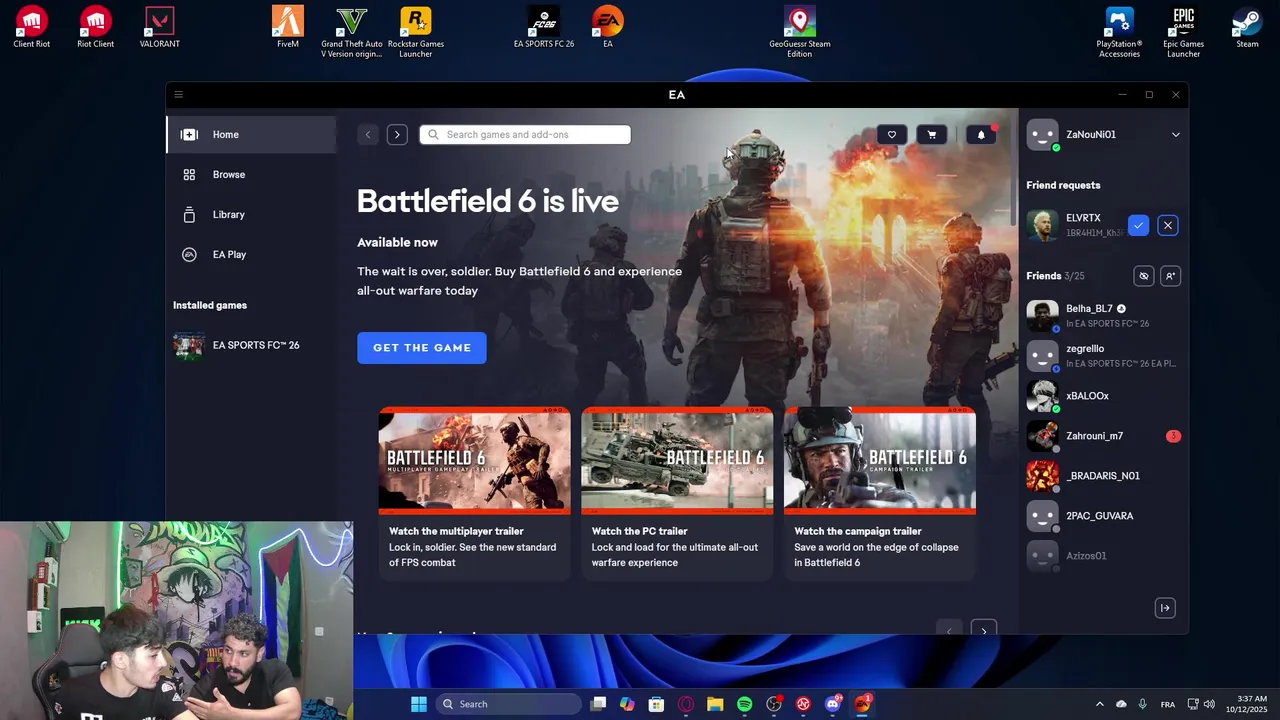Open Steam desktop shortcut

coord(1247,28)
